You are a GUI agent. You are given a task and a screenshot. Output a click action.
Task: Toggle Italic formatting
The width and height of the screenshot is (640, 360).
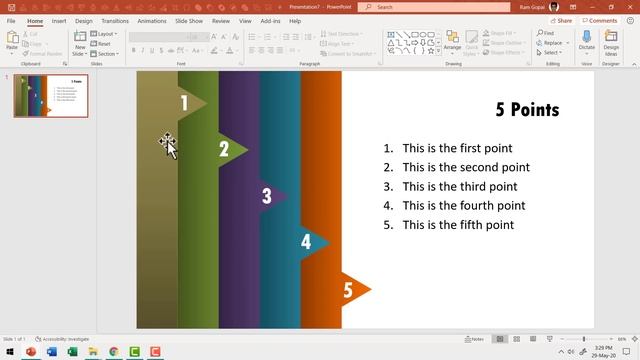(x=142, y=51)
